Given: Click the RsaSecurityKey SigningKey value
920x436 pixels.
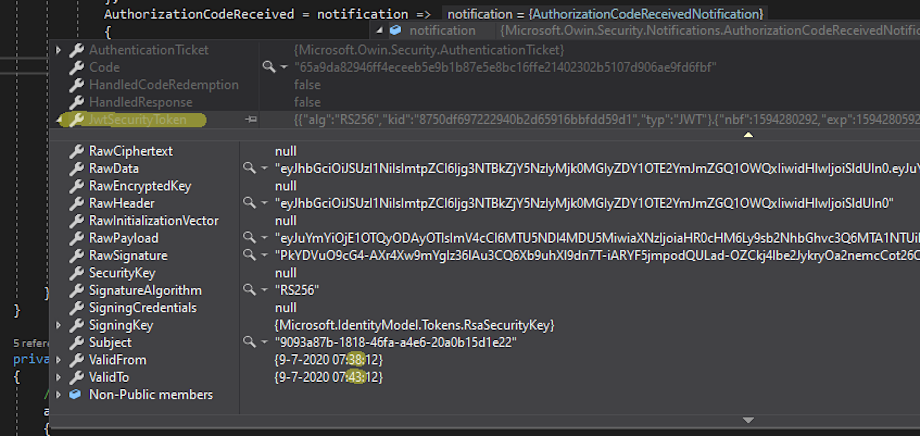Looking at the screenshot, I should 415,325.
